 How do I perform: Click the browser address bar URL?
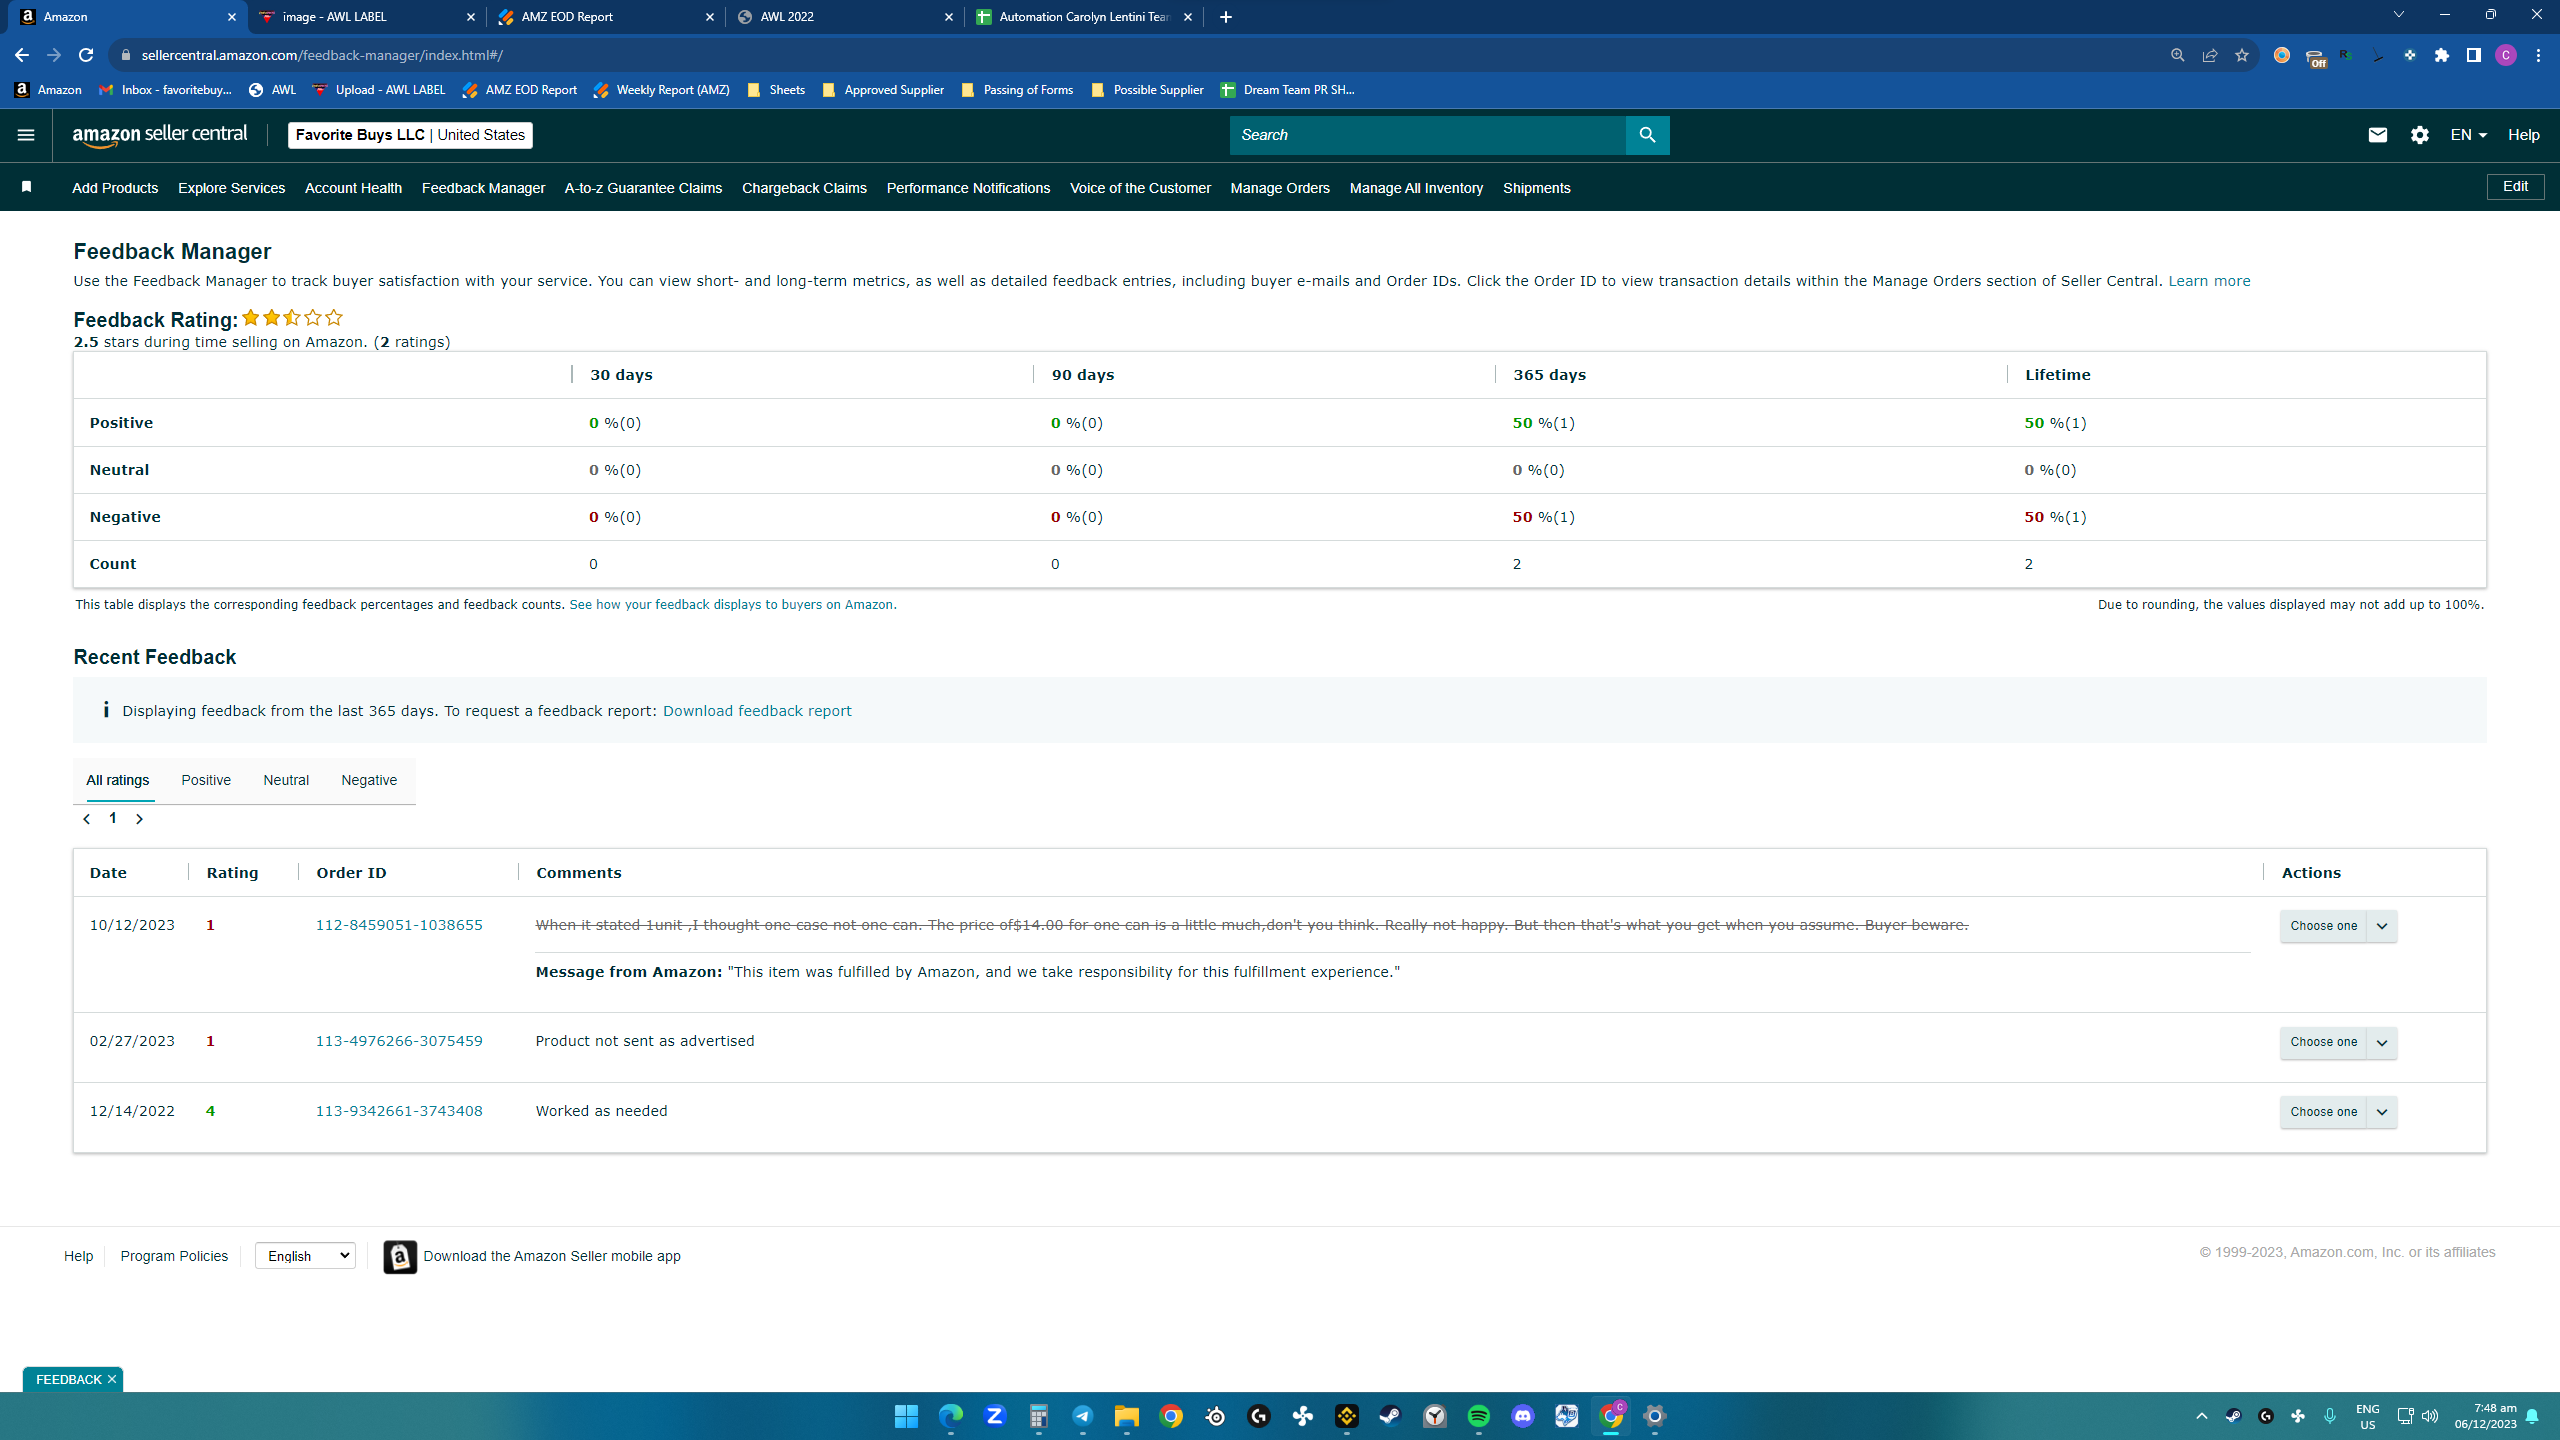(x=322, y=55)
